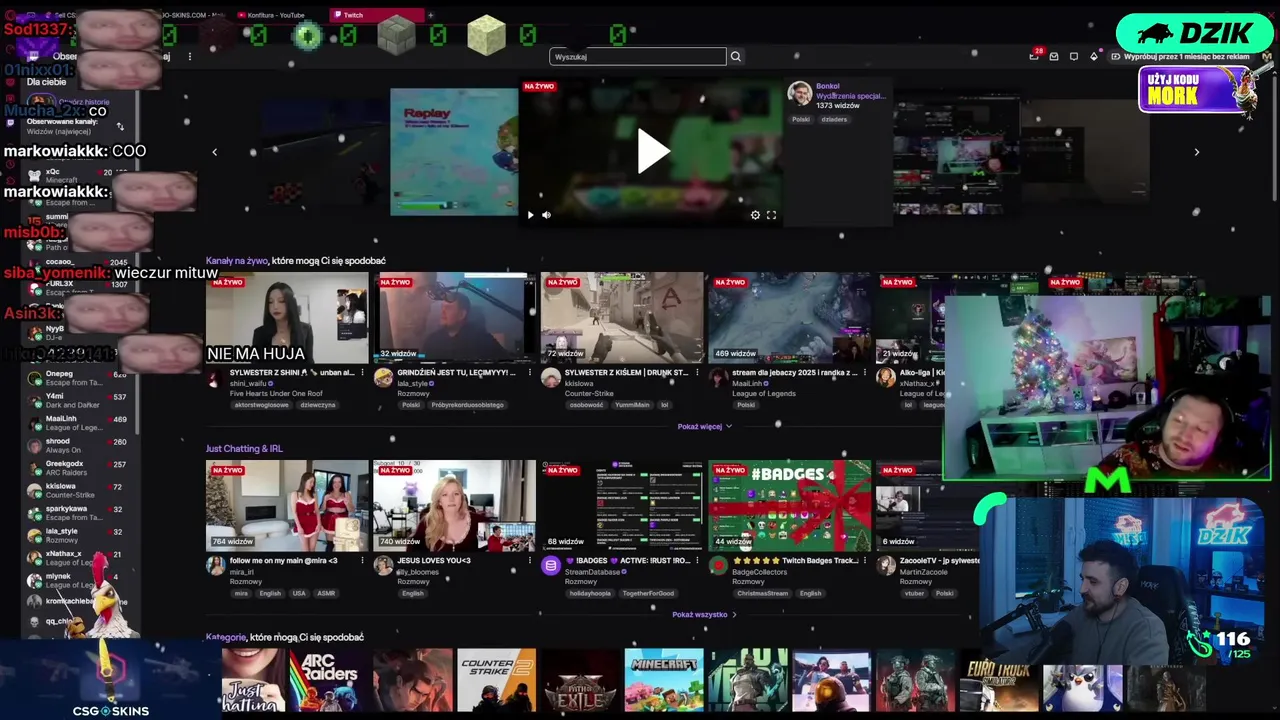Image resolution: width=1280 pixels, height=720 pixels.
Task: Open Path of Exile category card
Action: coord(581,680)
